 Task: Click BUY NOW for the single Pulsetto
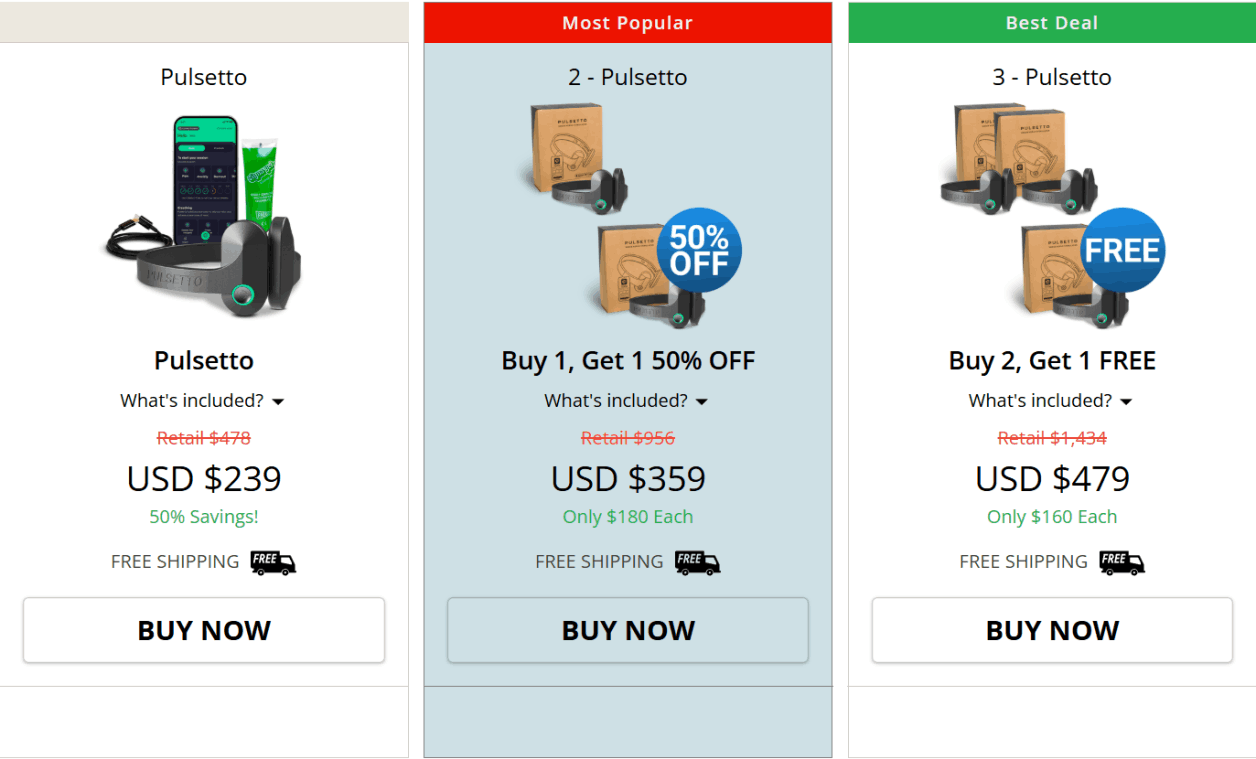click(204, 630)
